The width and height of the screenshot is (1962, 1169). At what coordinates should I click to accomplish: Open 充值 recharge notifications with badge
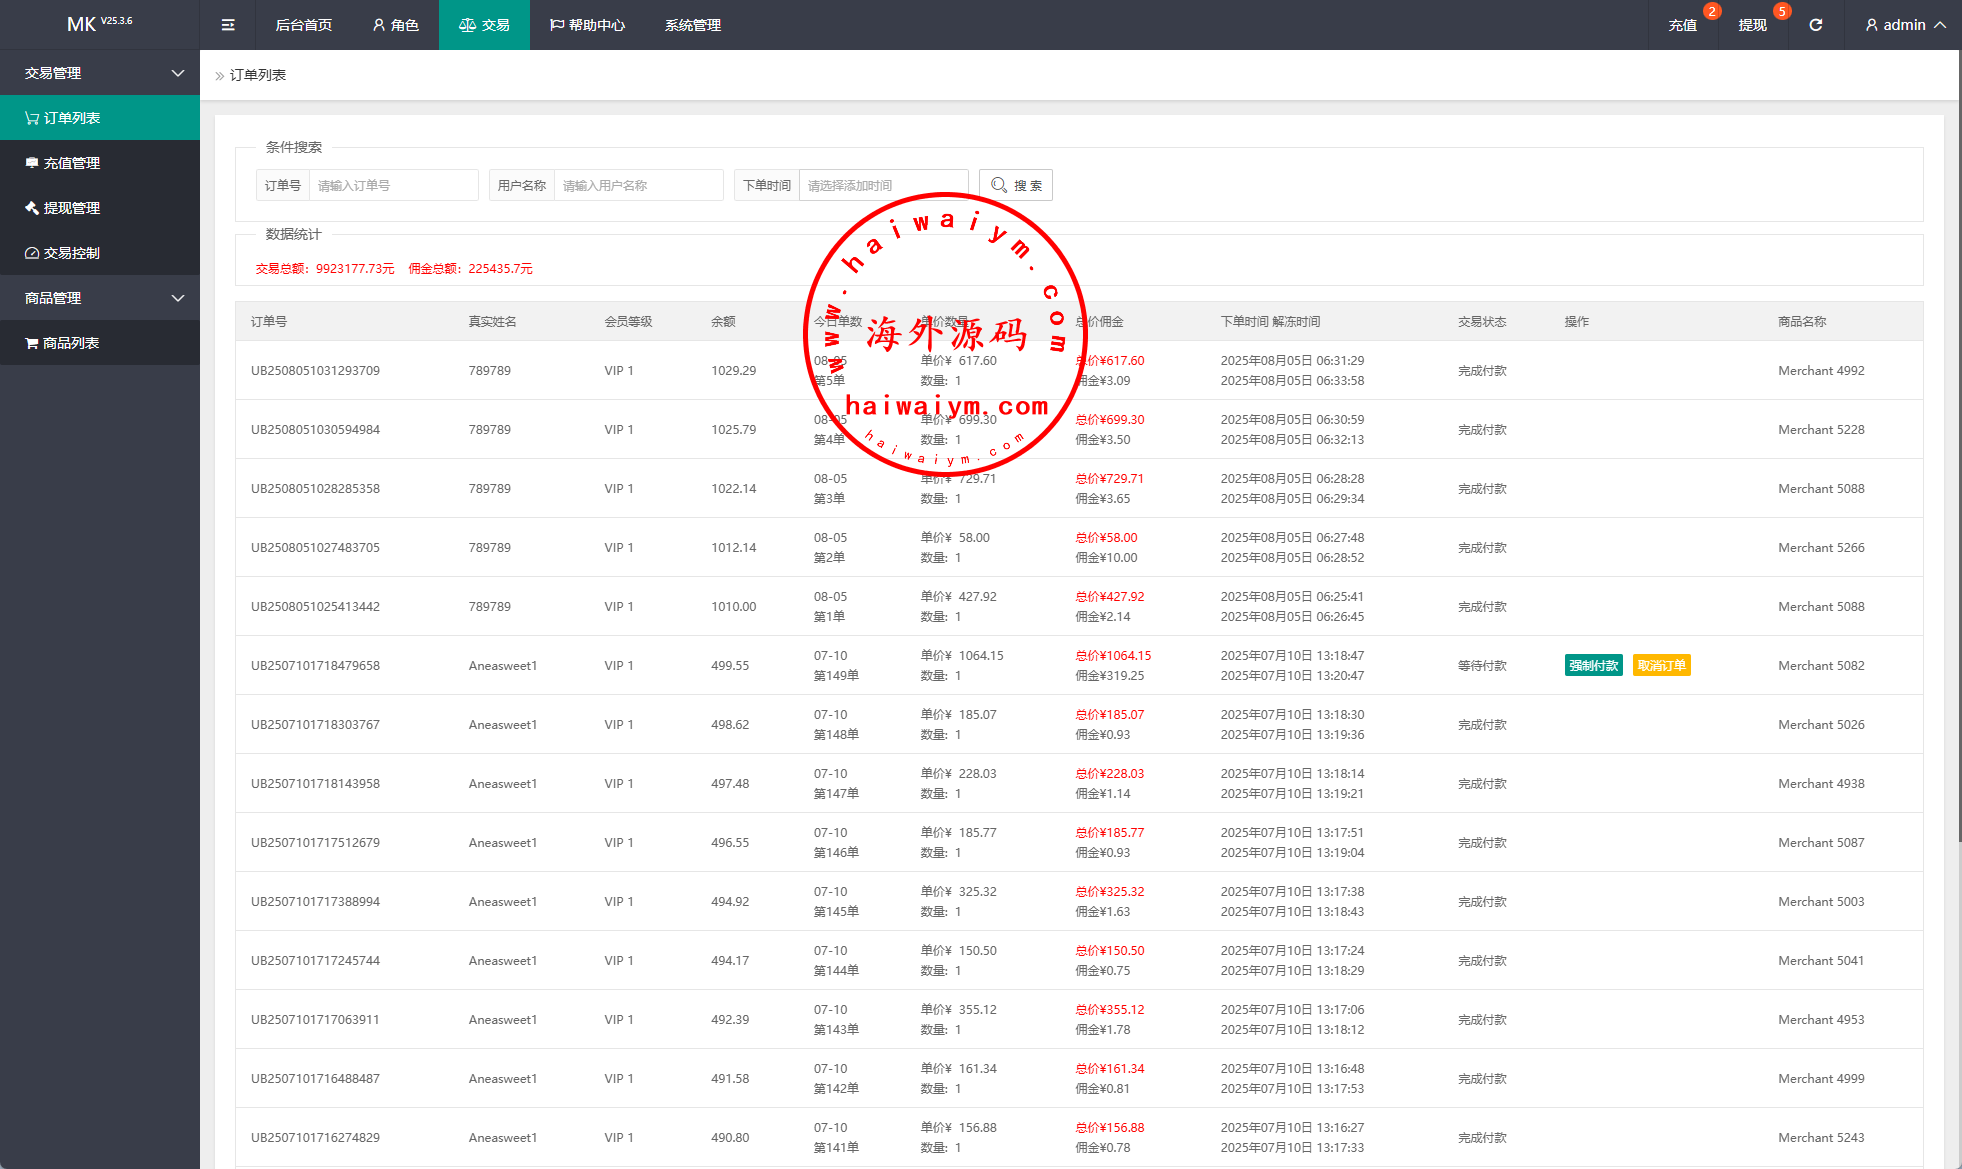click(x=1682, y=25)
